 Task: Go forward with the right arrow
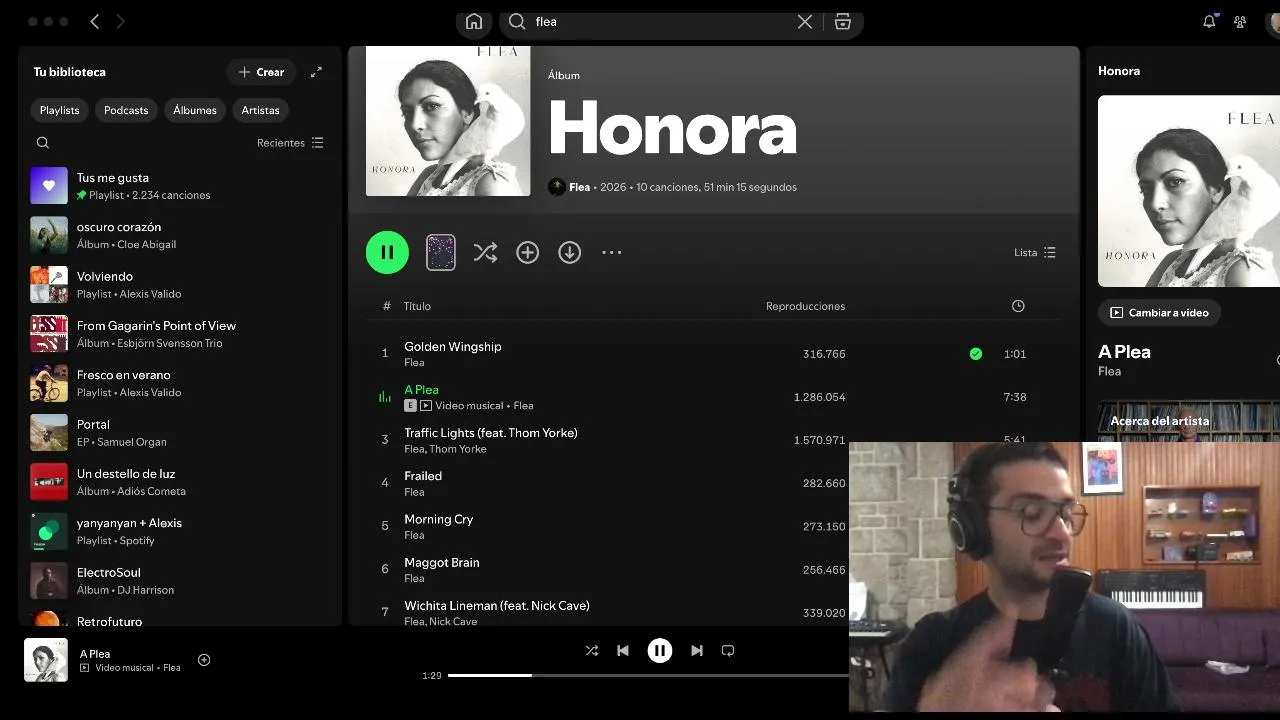pos(120,21)
